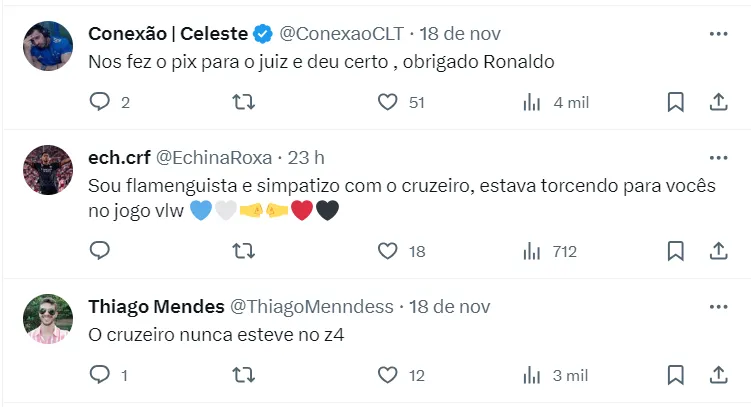Bookmark the Thiago Mendes tweet
The width and height of the screenshot is (751, 407).
click(675, 375)
